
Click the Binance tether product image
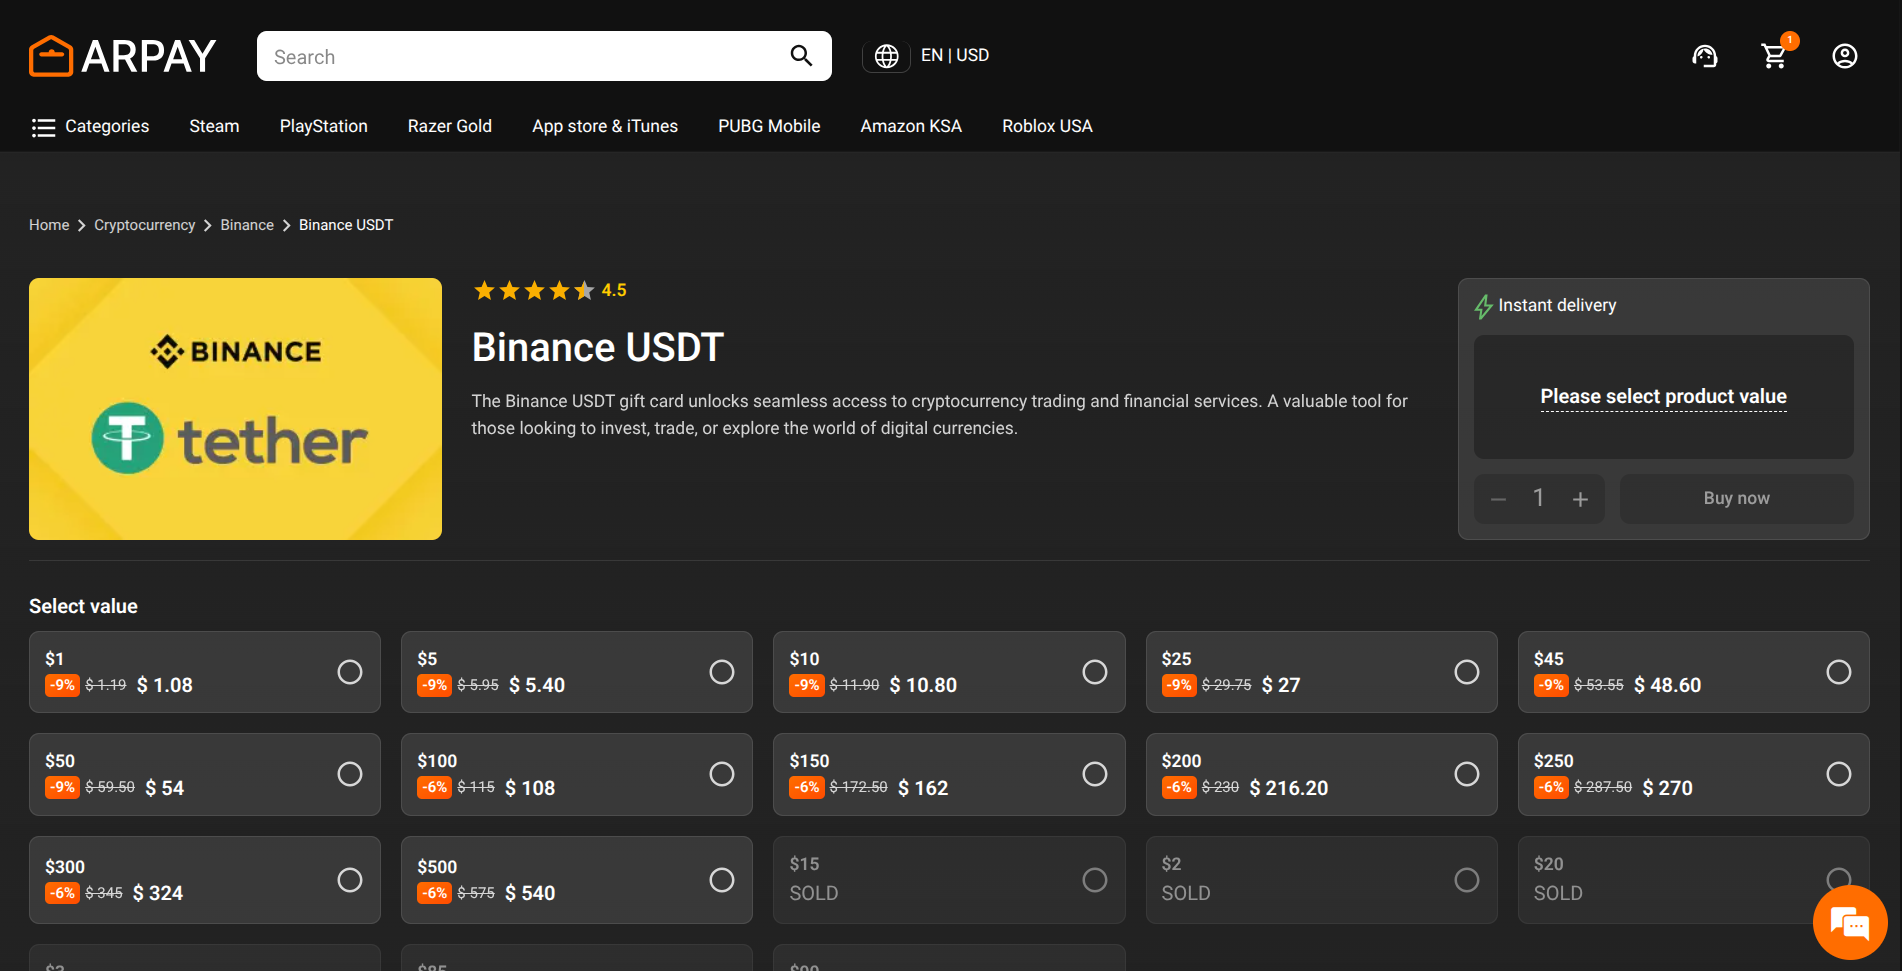click(x=235, y=409)
